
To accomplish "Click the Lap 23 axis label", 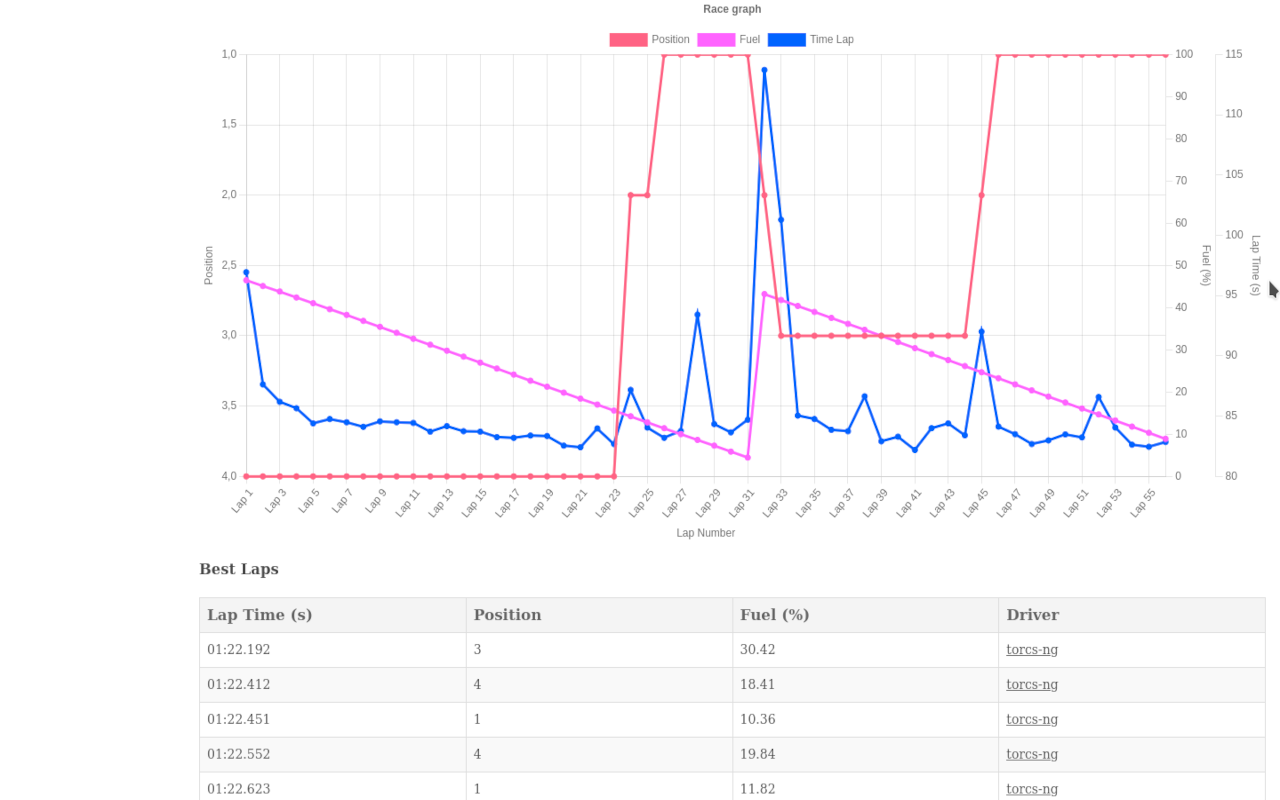I will [x=609, y=503].
